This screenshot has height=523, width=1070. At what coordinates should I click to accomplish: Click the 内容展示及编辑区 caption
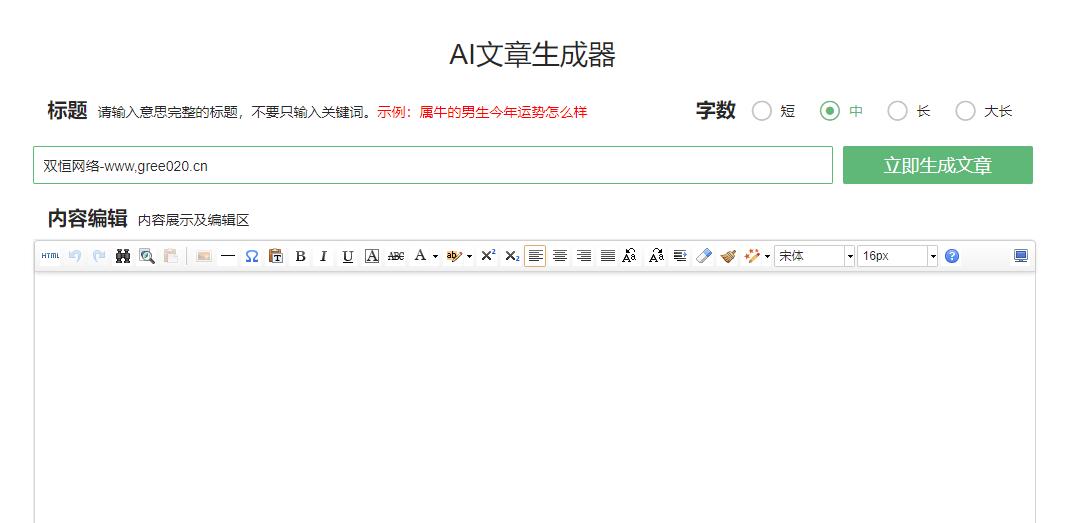coord(194,221)
